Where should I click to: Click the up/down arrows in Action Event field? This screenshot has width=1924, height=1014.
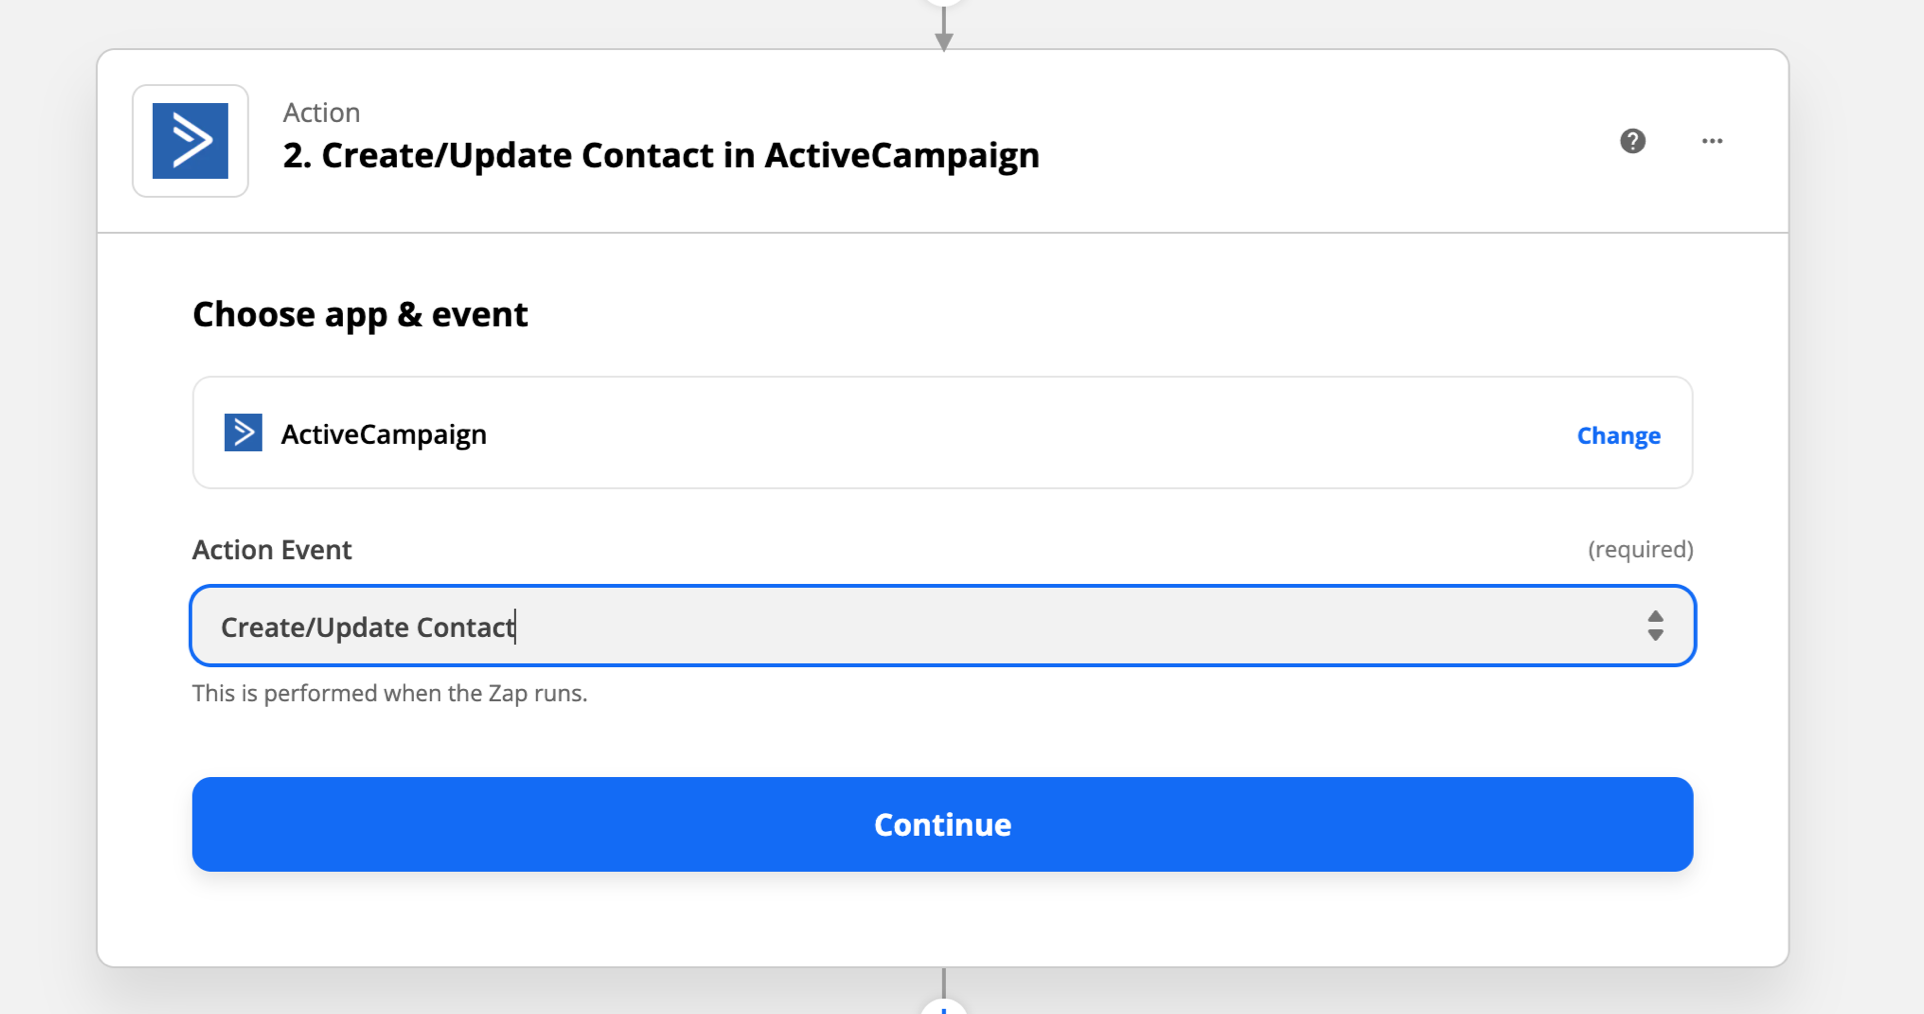click(1655, 626)
